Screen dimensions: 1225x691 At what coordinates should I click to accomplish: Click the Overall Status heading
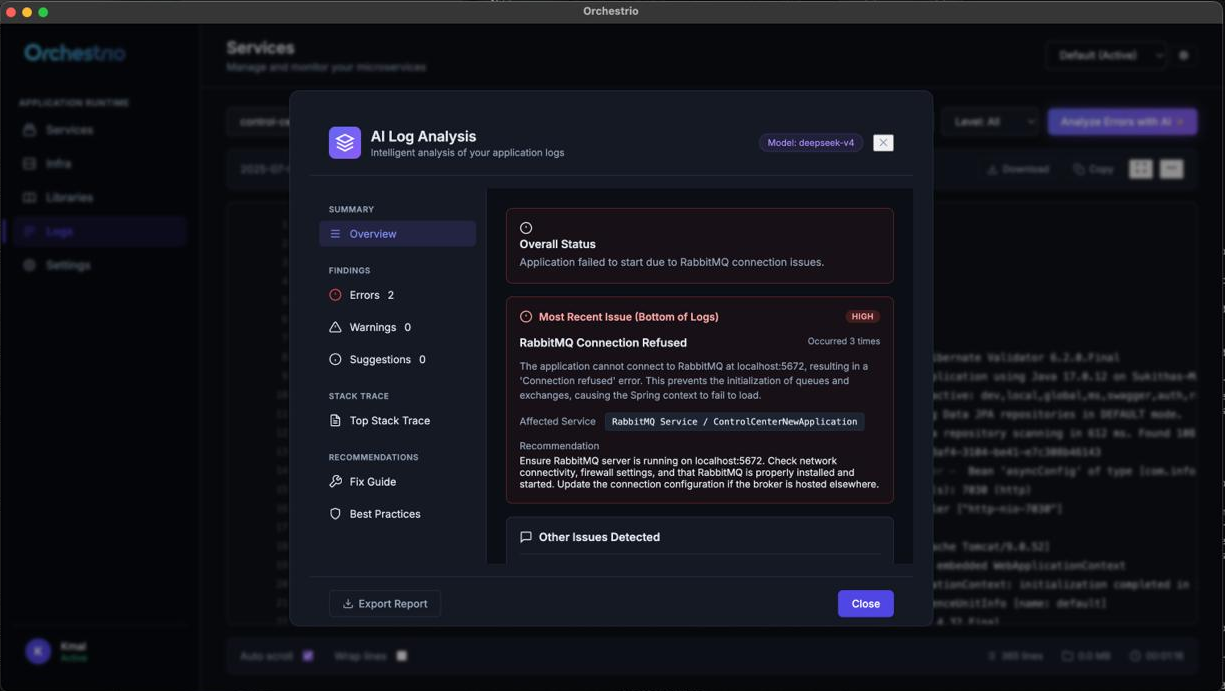coord(557,244)
